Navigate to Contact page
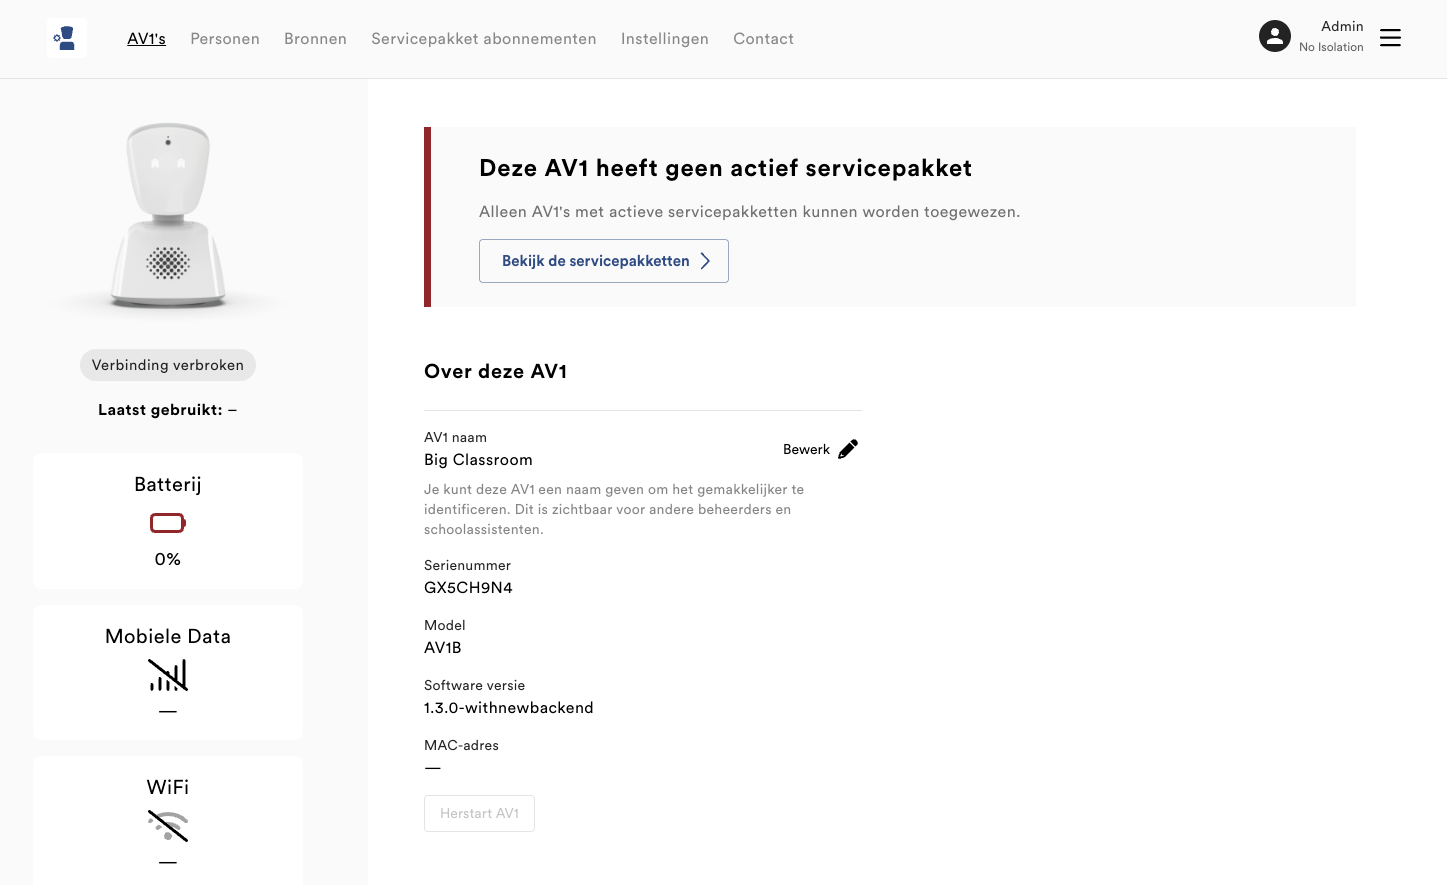Viewport: 1447px width, 885px height. (763, 39)
